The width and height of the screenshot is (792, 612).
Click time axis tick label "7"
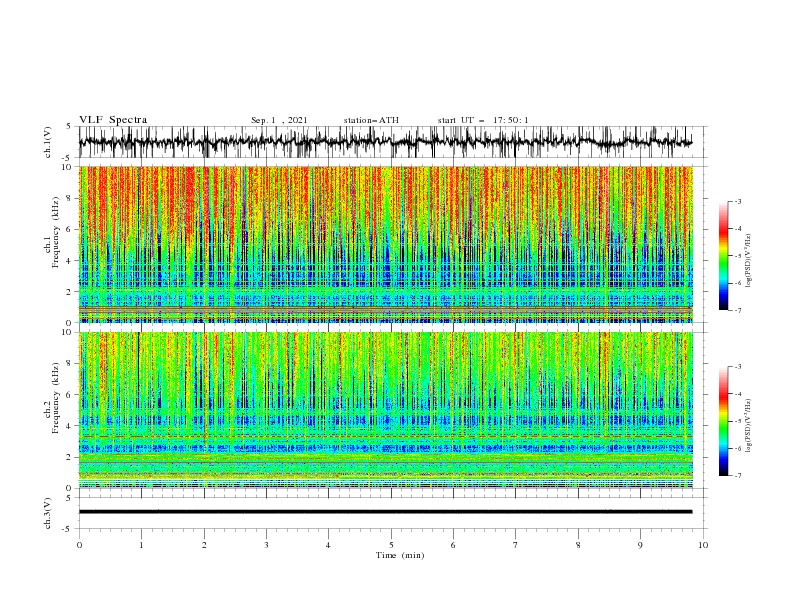[x=516, y=545]
